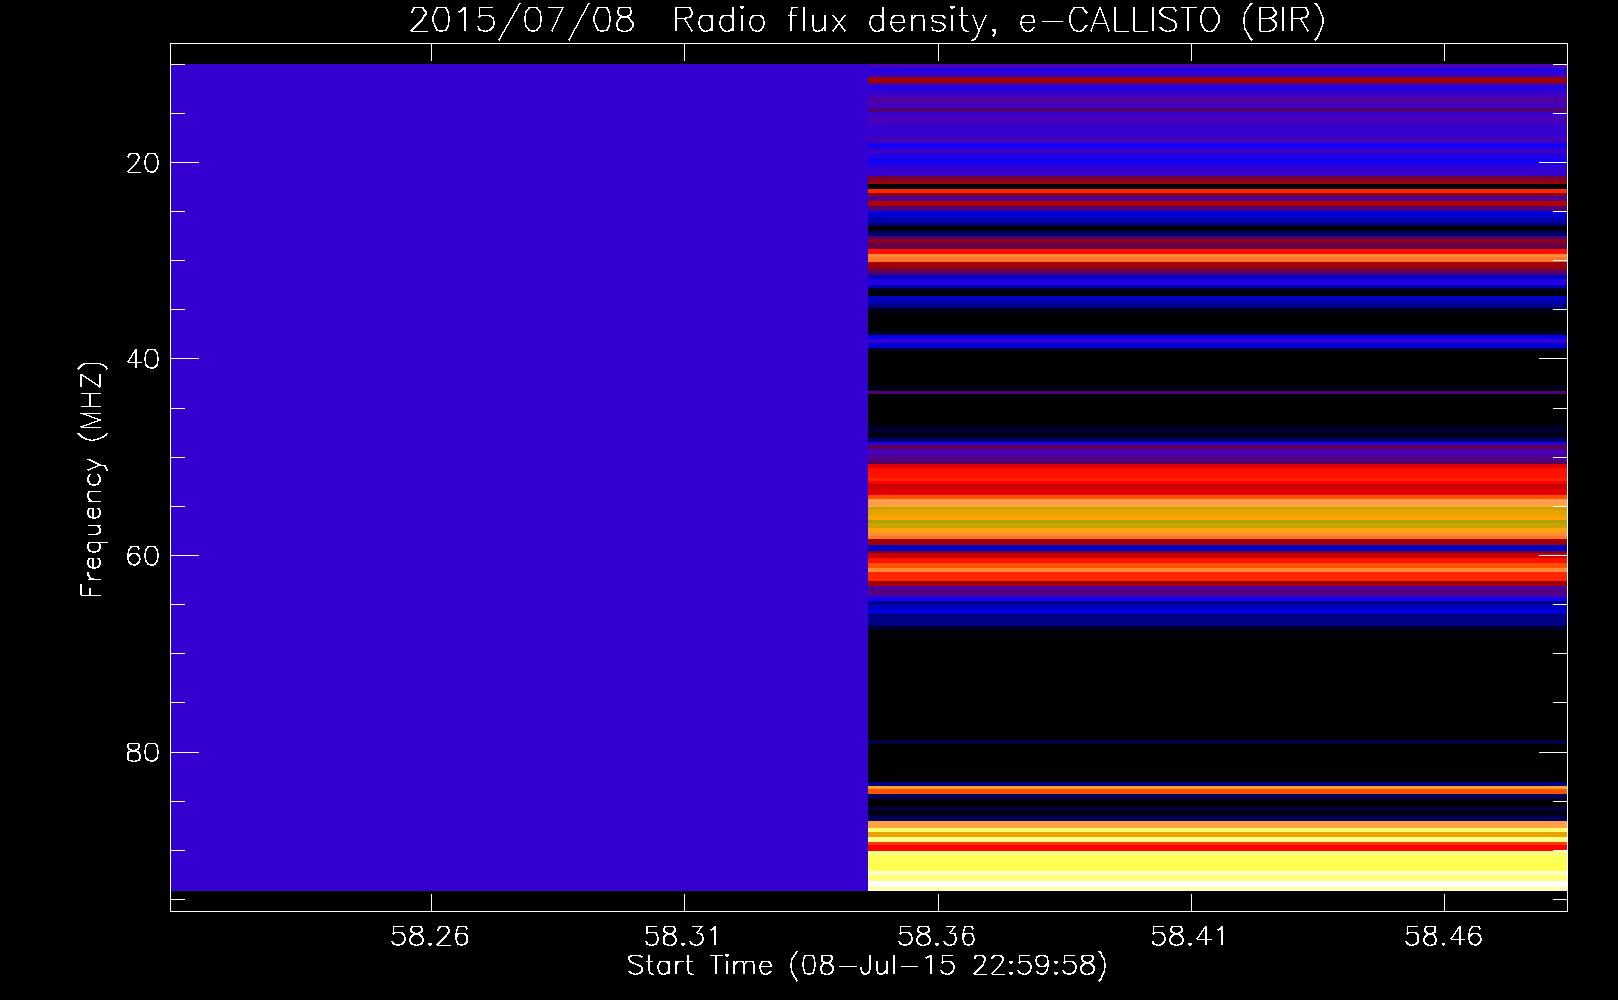
Task: Click the 58.31 time tick label
Action: (684, 936)
